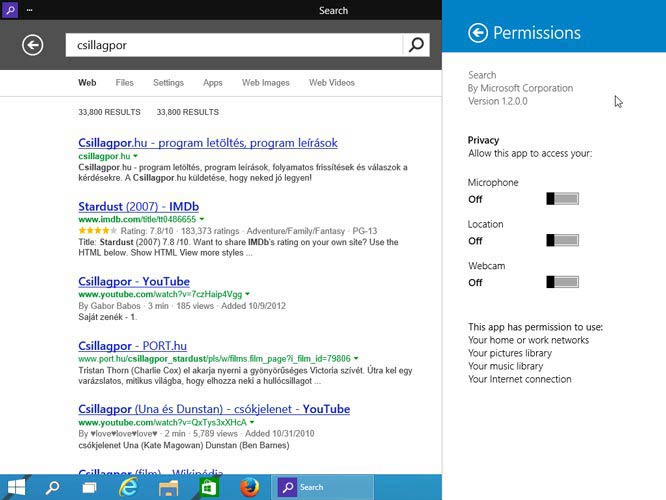Expand dropdown arrow next to port.hu URL
The width and height of the screenshot is (666, 500).
pyautogui.click(x=356, y=359)
